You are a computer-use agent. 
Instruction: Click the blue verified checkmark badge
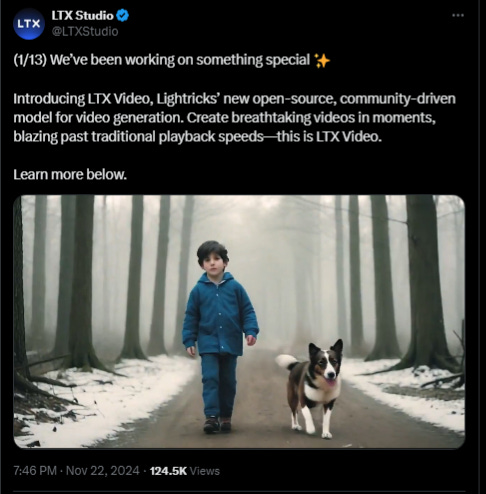coord(123,16)
